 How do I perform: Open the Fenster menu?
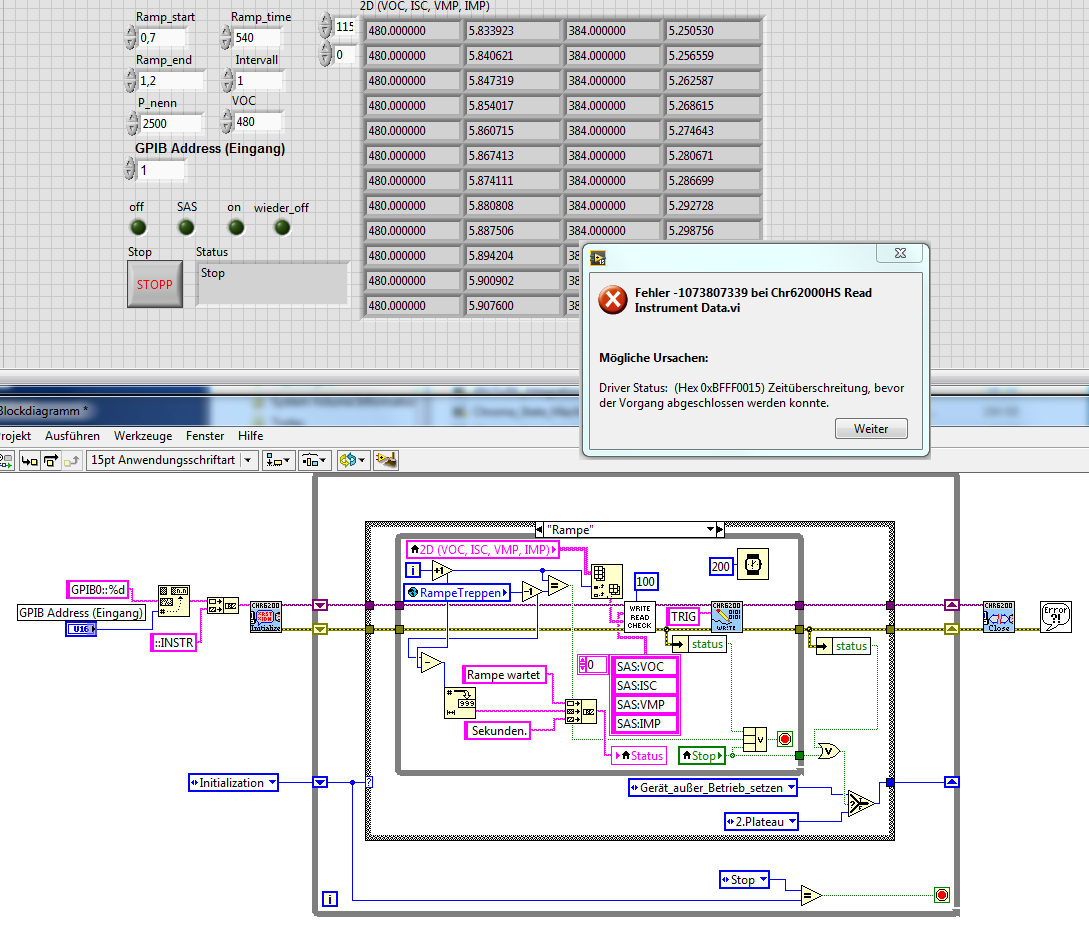coord(205,436)
